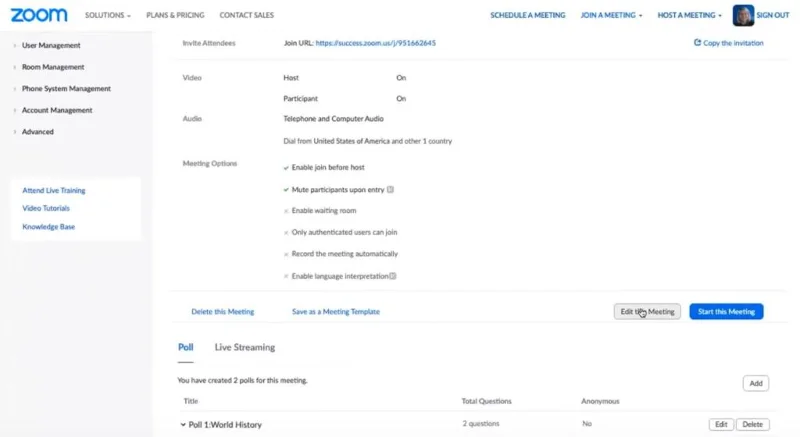Click 'You have created 2 polls' text
Viewport: 800px width, 437px height.
click(242, 380)
